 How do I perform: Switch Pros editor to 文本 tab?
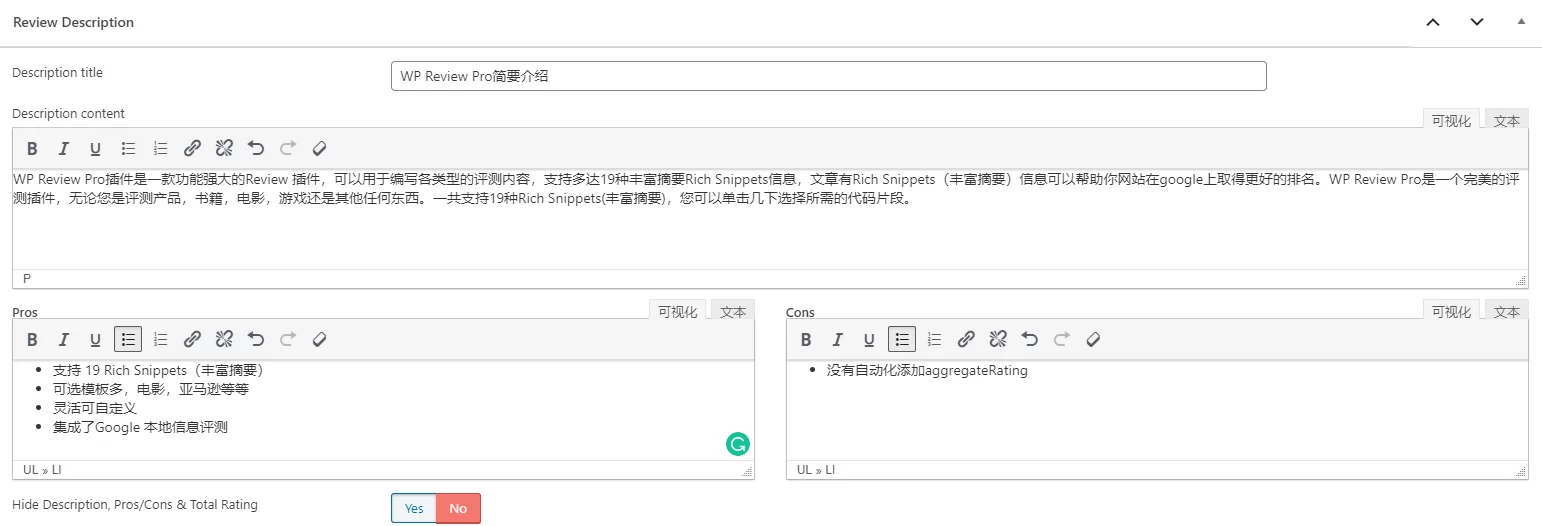point(733,311)
